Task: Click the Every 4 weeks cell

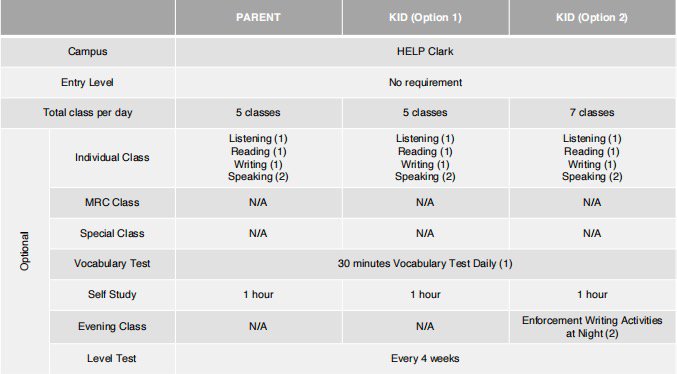Action: point(425,358)
